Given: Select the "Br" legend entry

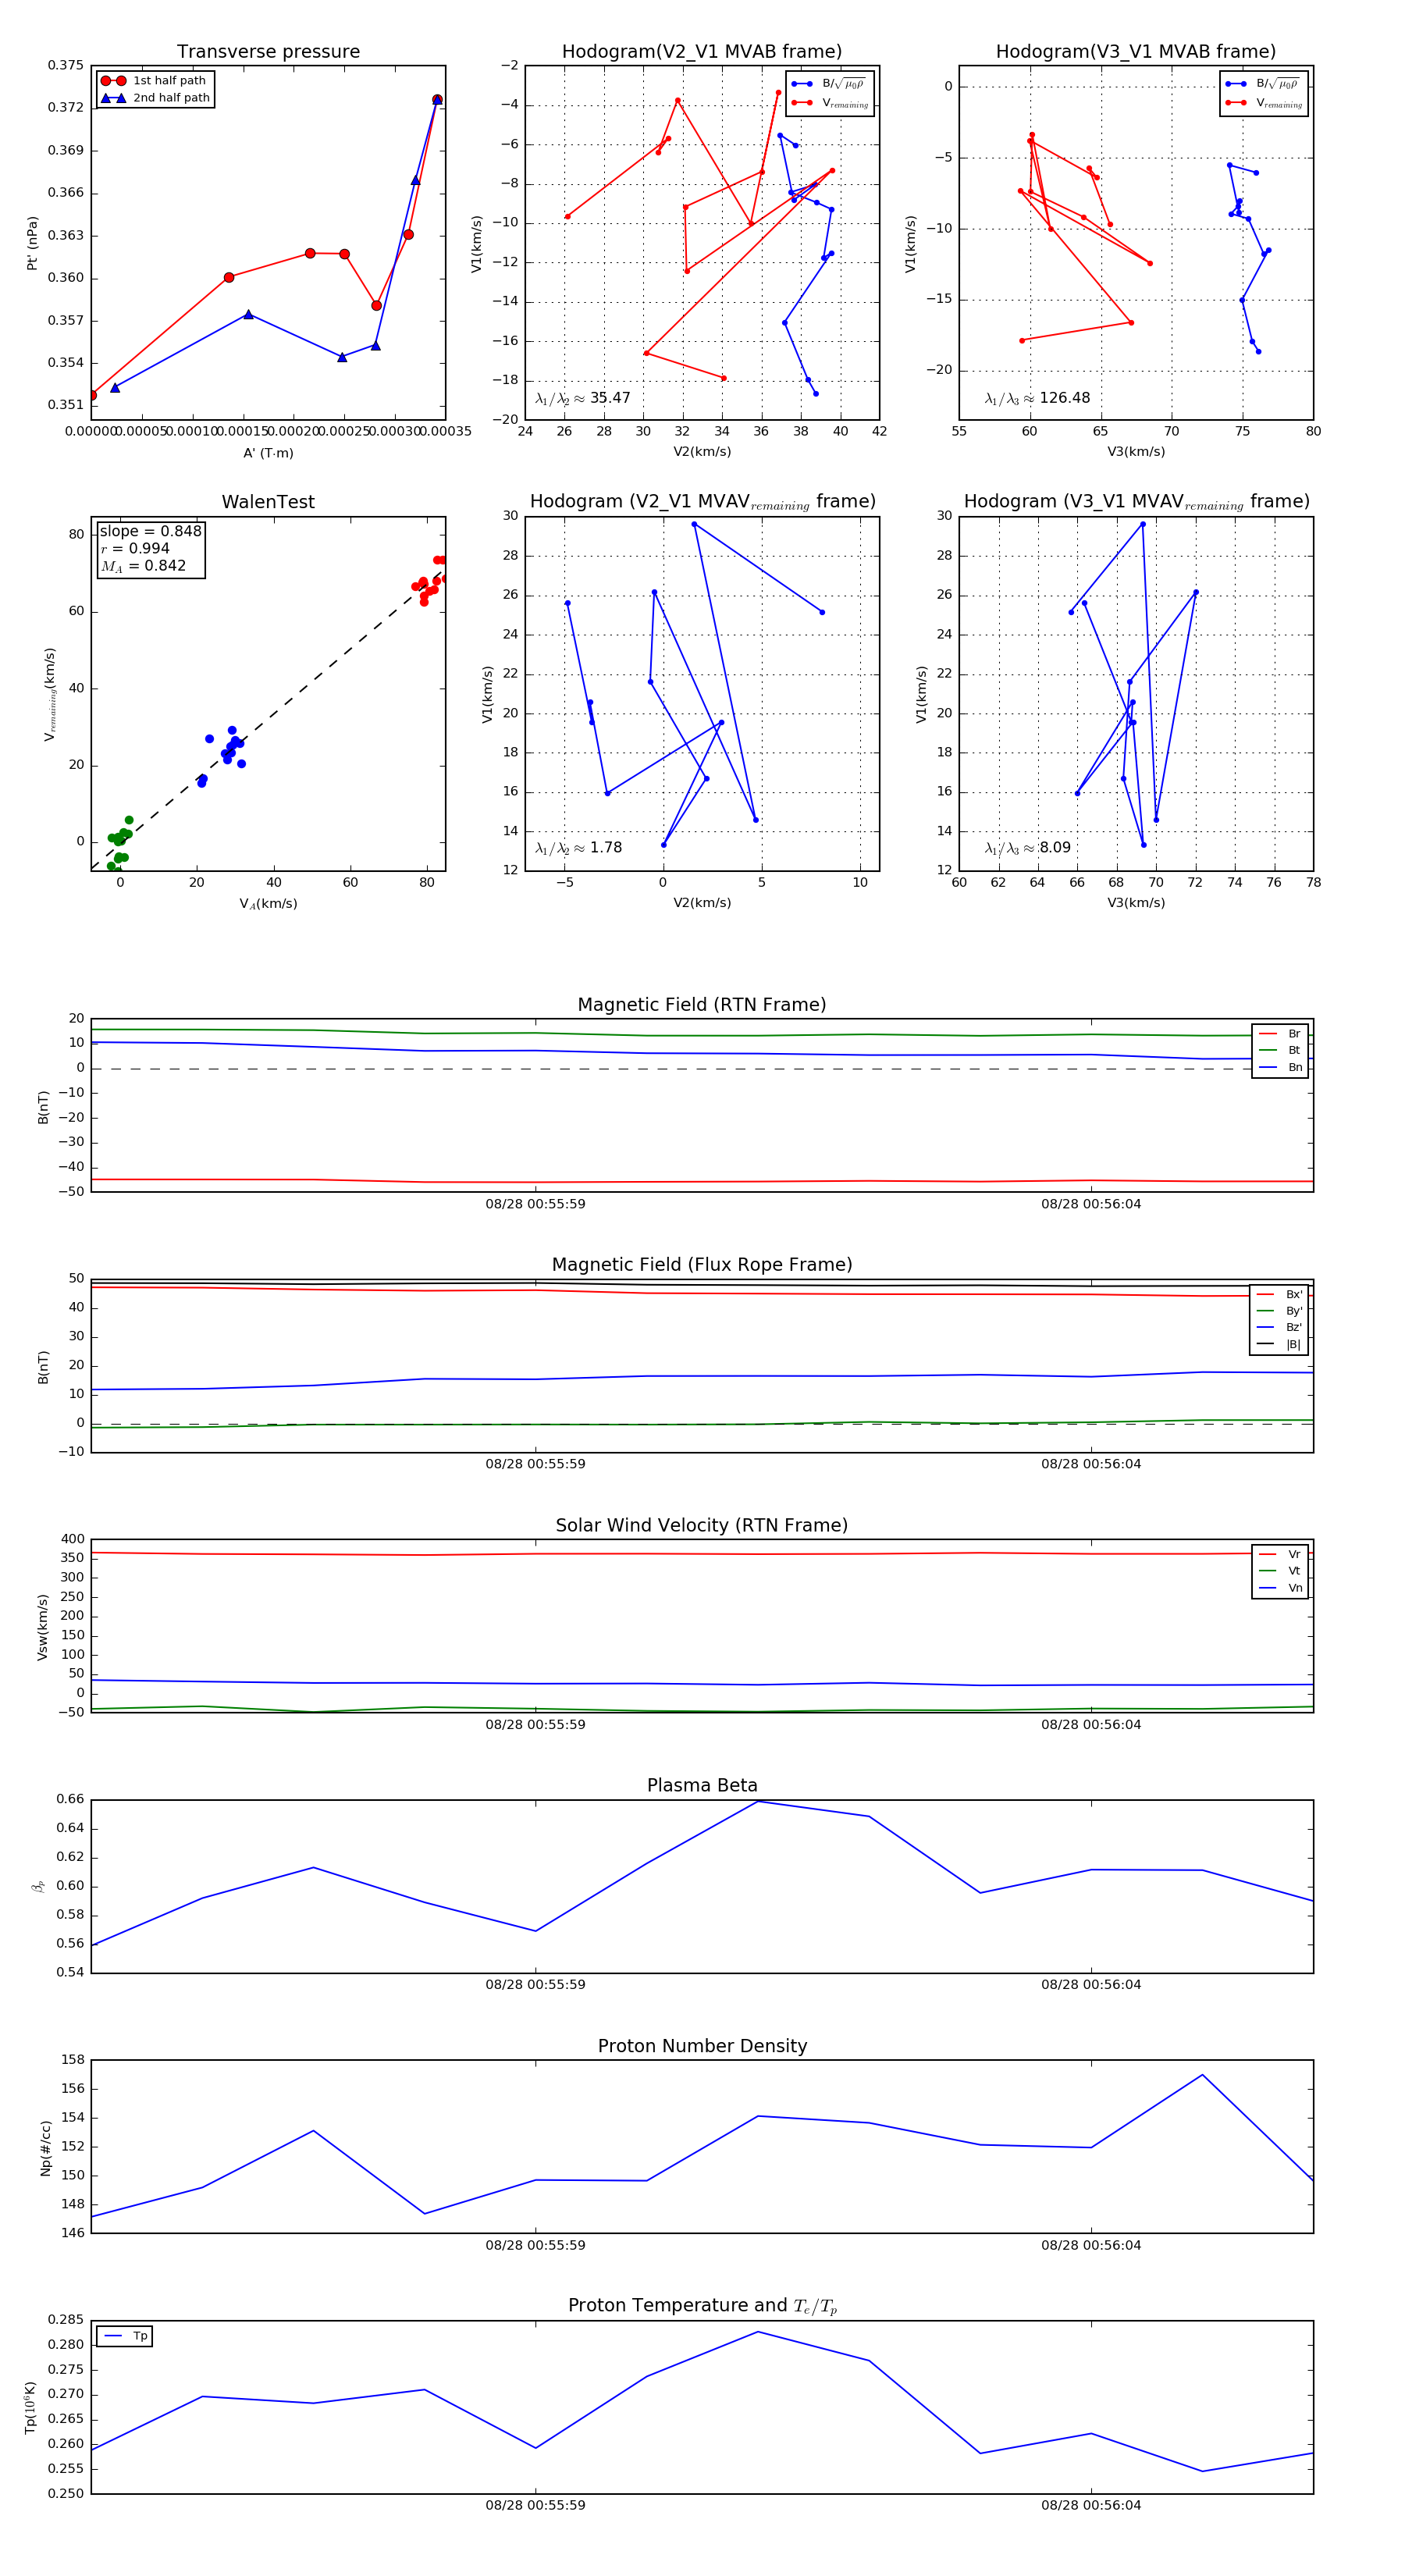Looking at the screenshot, I should coord(1280,1034).
